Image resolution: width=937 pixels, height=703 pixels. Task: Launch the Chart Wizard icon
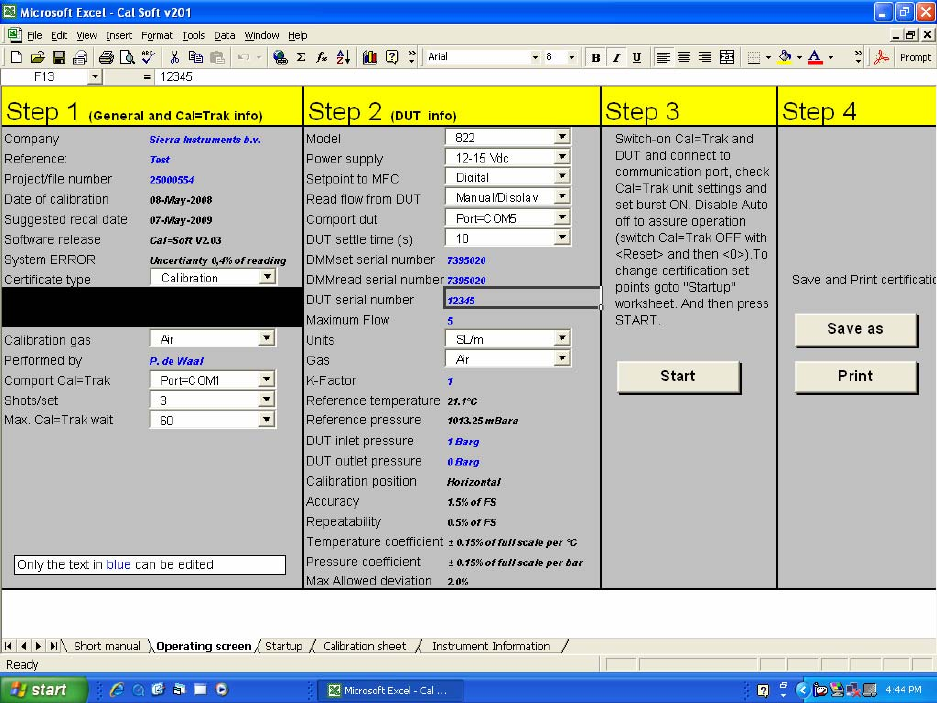click(370, 57)
